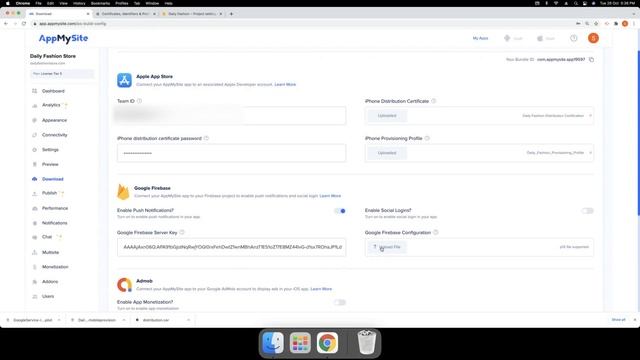The width and height of the screenshot is (640, 360).
Task: Open Finder from the dock
Action: tap(273, 343)
